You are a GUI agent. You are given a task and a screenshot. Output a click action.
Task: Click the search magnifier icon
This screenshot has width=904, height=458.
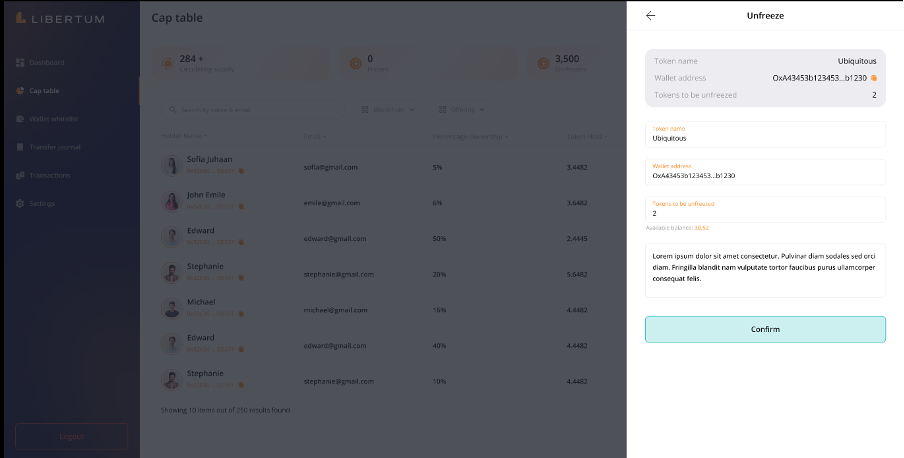tap(172, 110)
